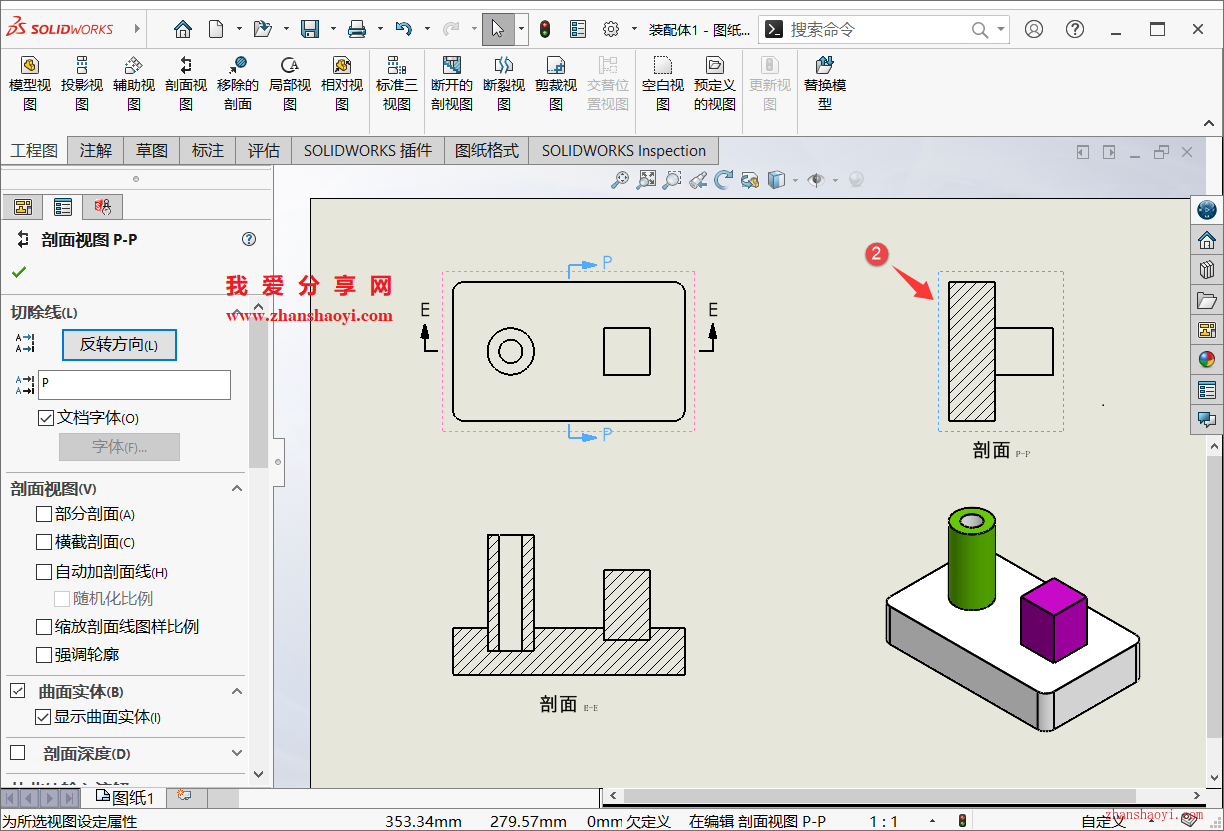Screen dimensions: 1224x831
Task: Collapse the 曲面实体(B) section
Action: click(x=237, y=691)
